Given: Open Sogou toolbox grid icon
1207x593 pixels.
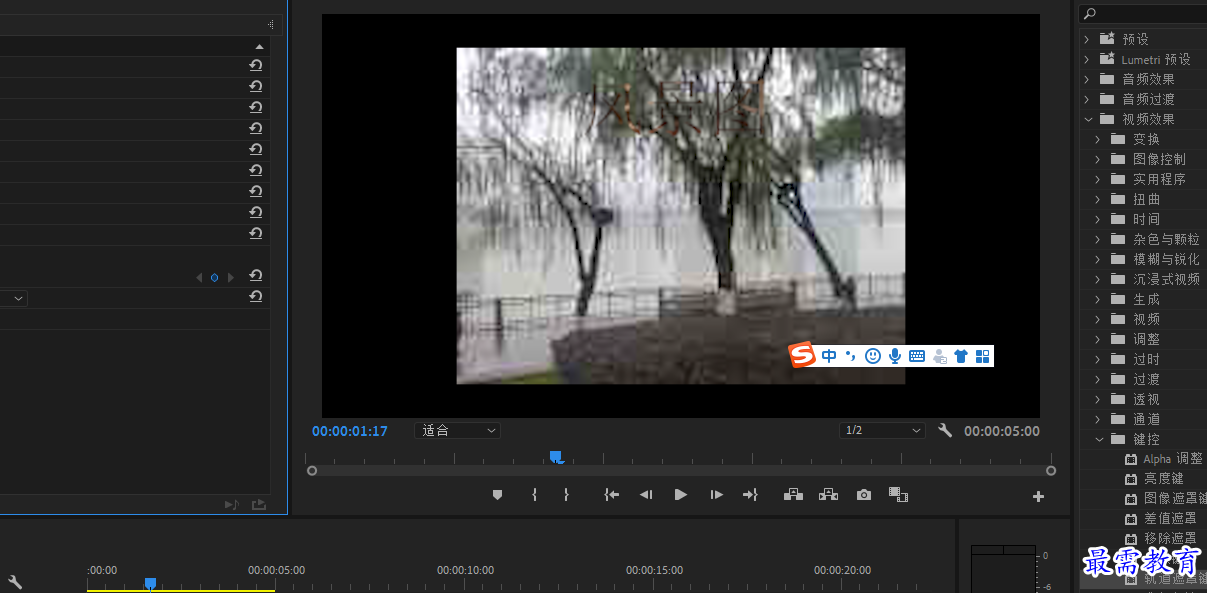Looking at the screenshot, I should pyautogui.click(x=982, y=356).
